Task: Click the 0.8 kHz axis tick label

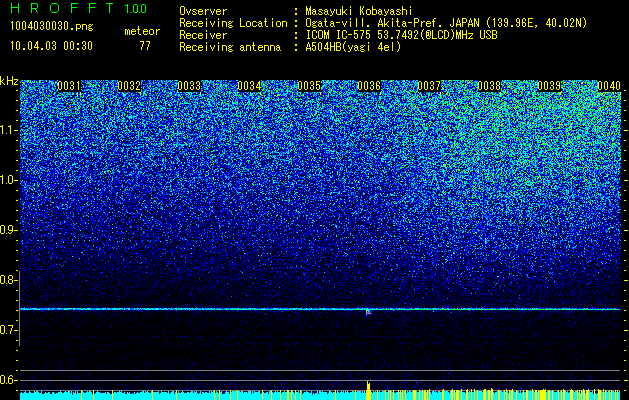Action: click(x=7, y=280)
